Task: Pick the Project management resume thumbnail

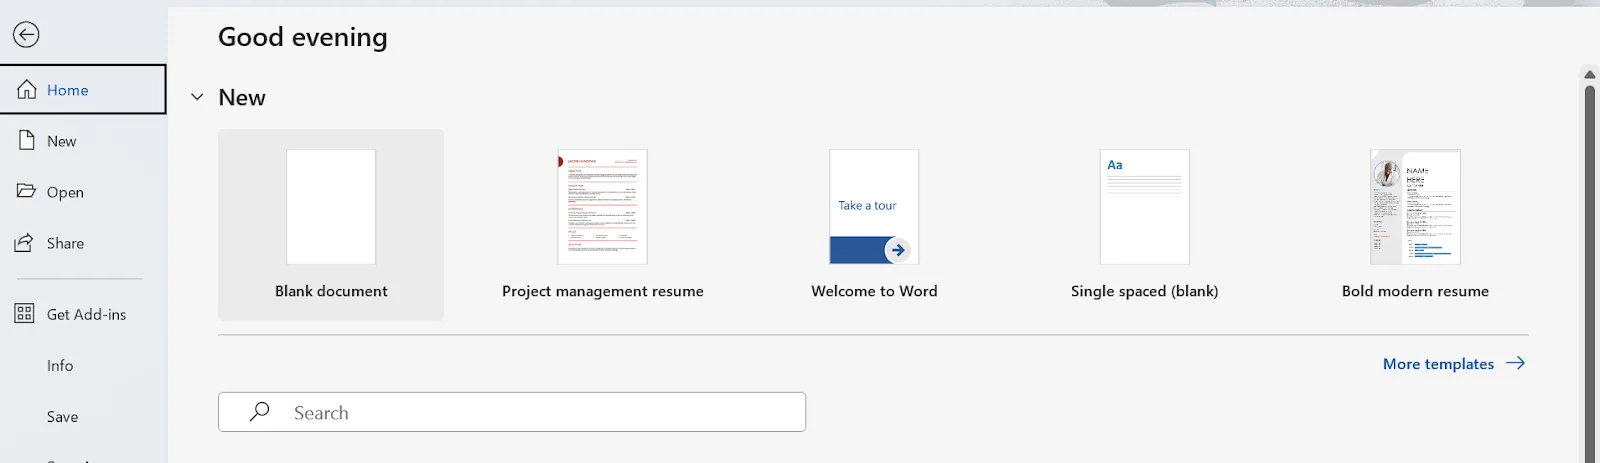Action: 603,207
